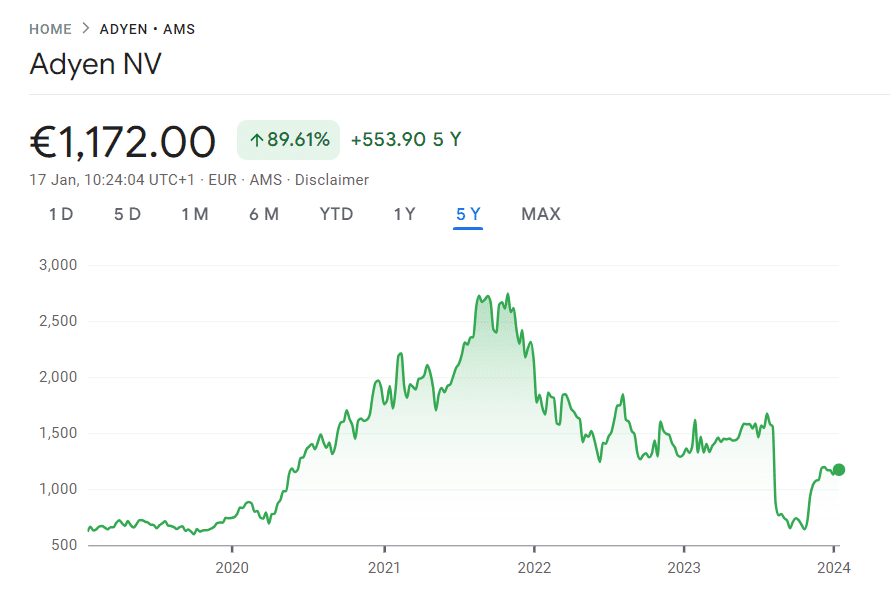Select the 1 Y range tab
This screenshot has width=890, height=597.
click(x=404, y=214)
